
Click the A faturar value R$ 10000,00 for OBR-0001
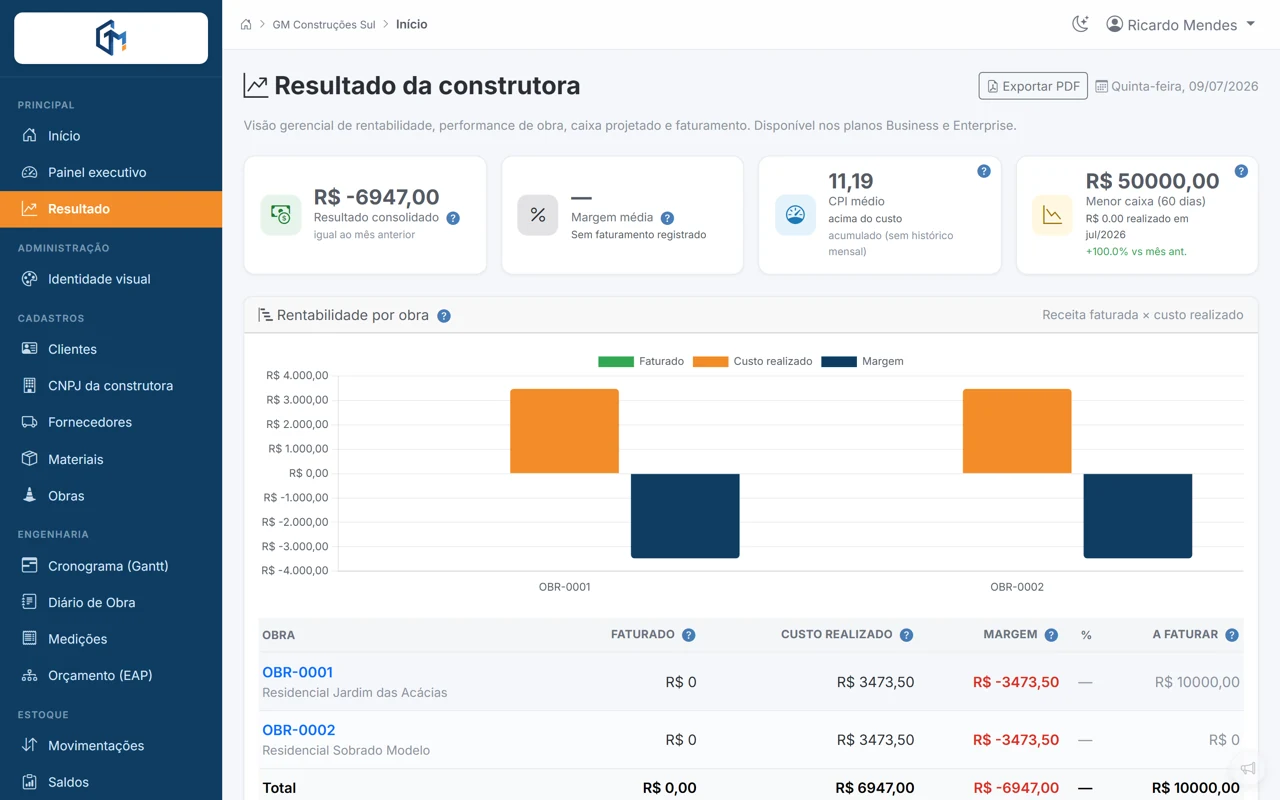coord(1197,682)
